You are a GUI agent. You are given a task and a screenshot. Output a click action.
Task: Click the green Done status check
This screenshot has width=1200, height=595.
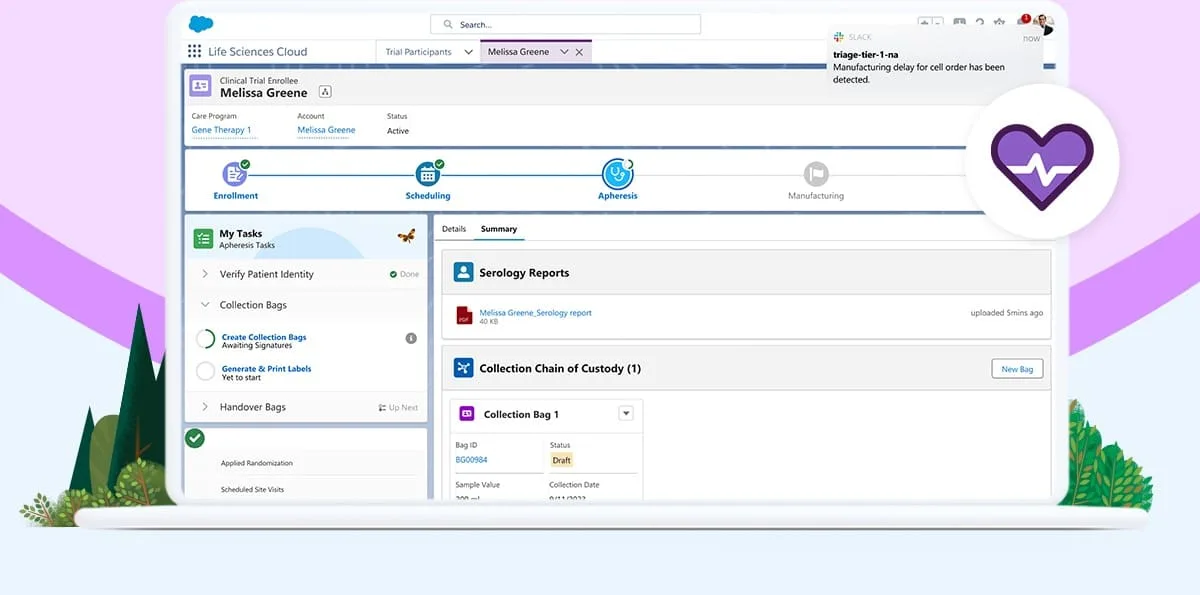[394, 274]
